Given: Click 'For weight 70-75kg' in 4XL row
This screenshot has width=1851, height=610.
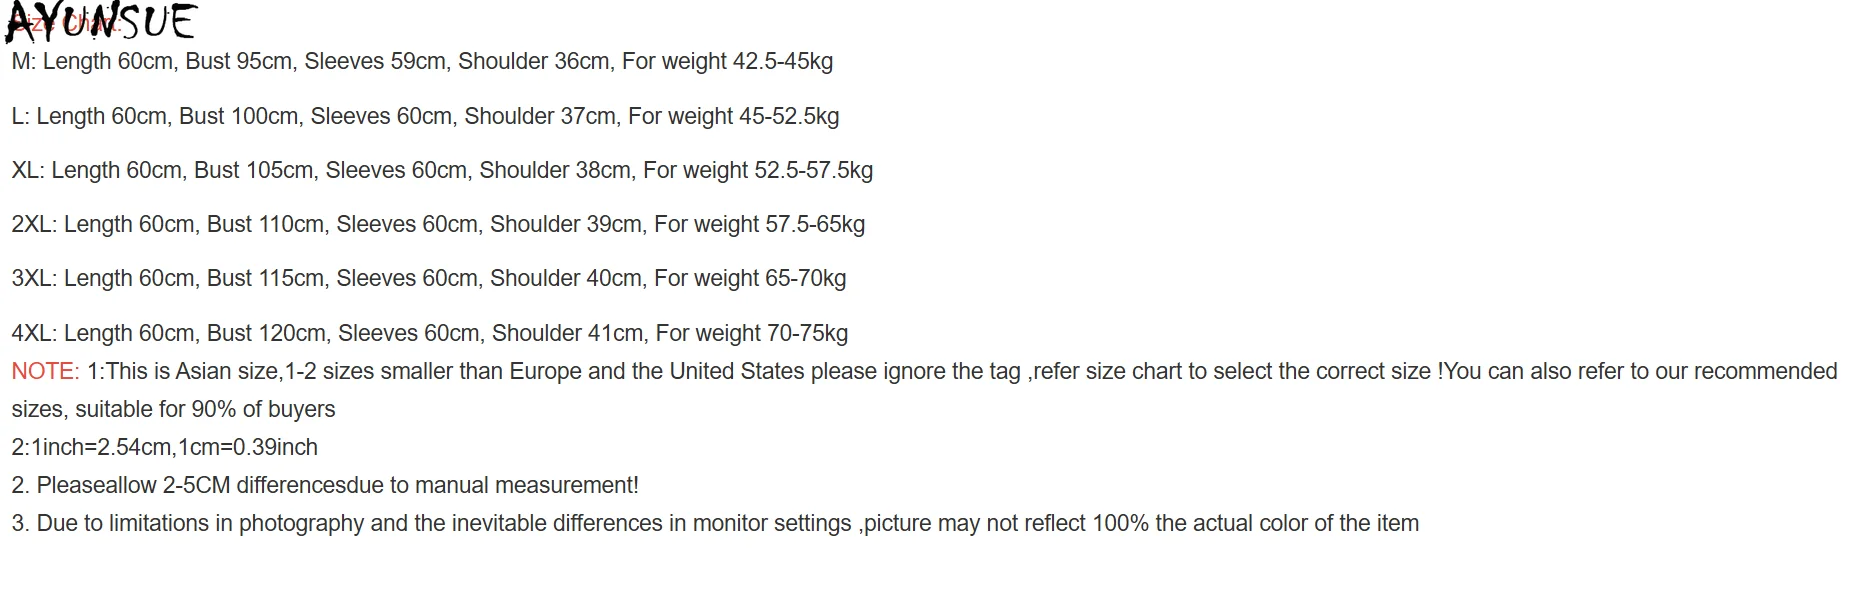Looking at the screenshot, I should coord(751,334).
